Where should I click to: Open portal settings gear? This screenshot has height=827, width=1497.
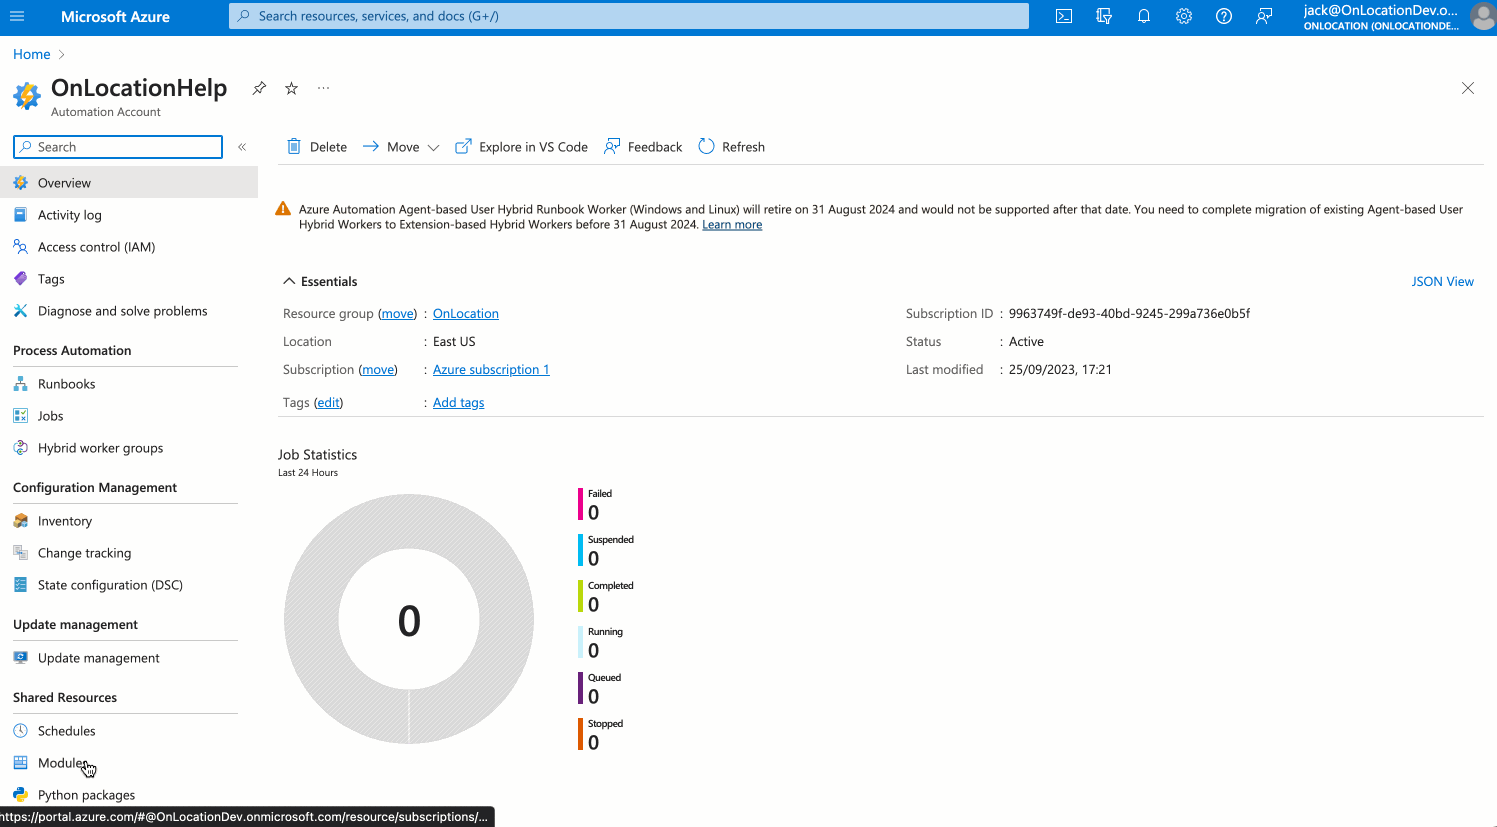click(1184, 16)
